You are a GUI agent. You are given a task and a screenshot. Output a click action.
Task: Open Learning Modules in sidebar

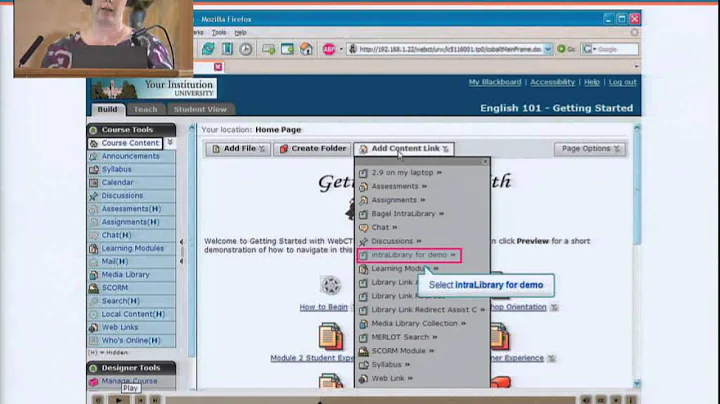pos(131,248)
